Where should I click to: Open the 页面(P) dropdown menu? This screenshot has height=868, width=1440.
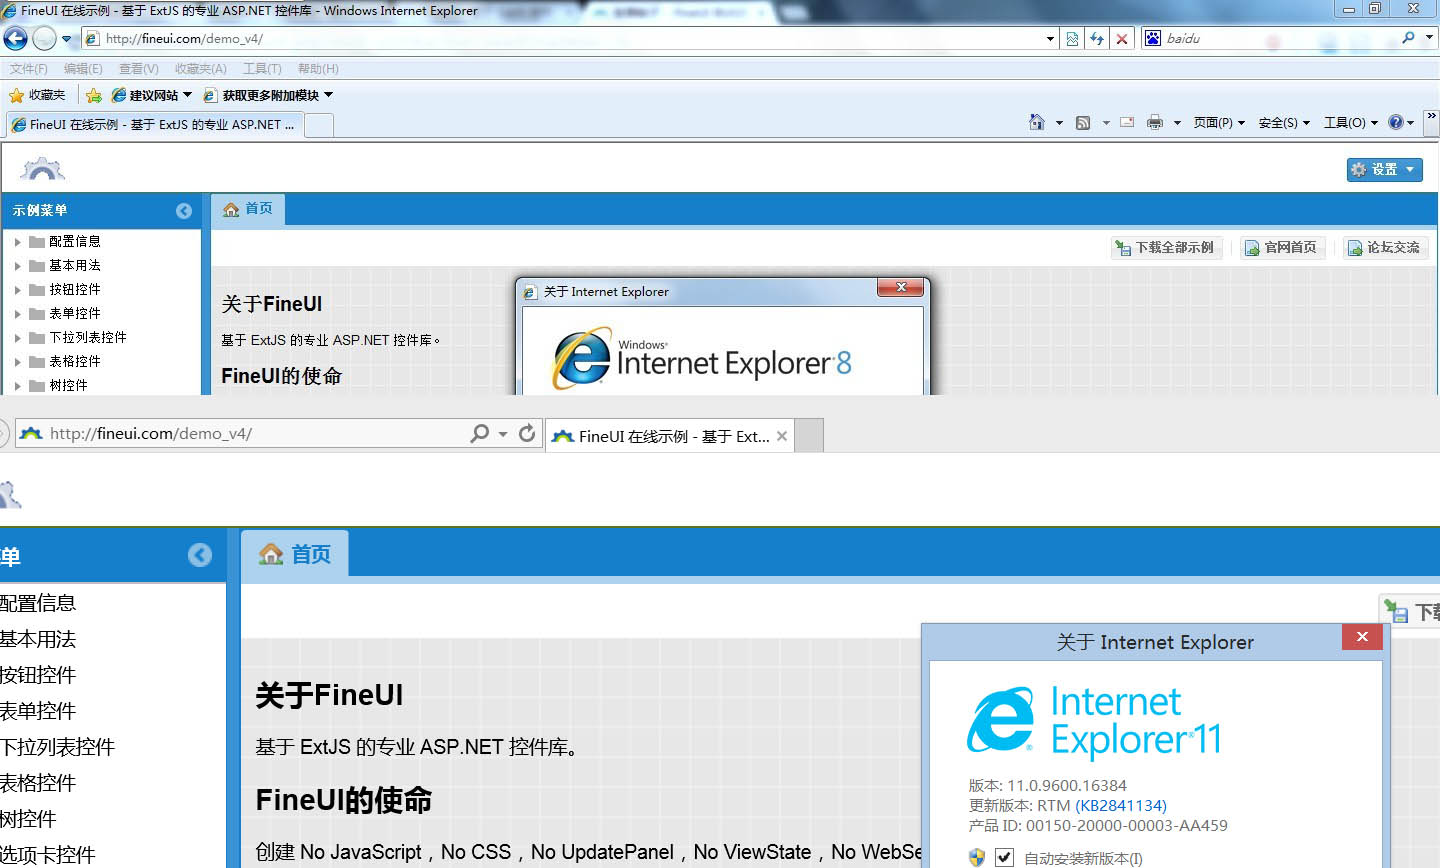[1218, 122]
